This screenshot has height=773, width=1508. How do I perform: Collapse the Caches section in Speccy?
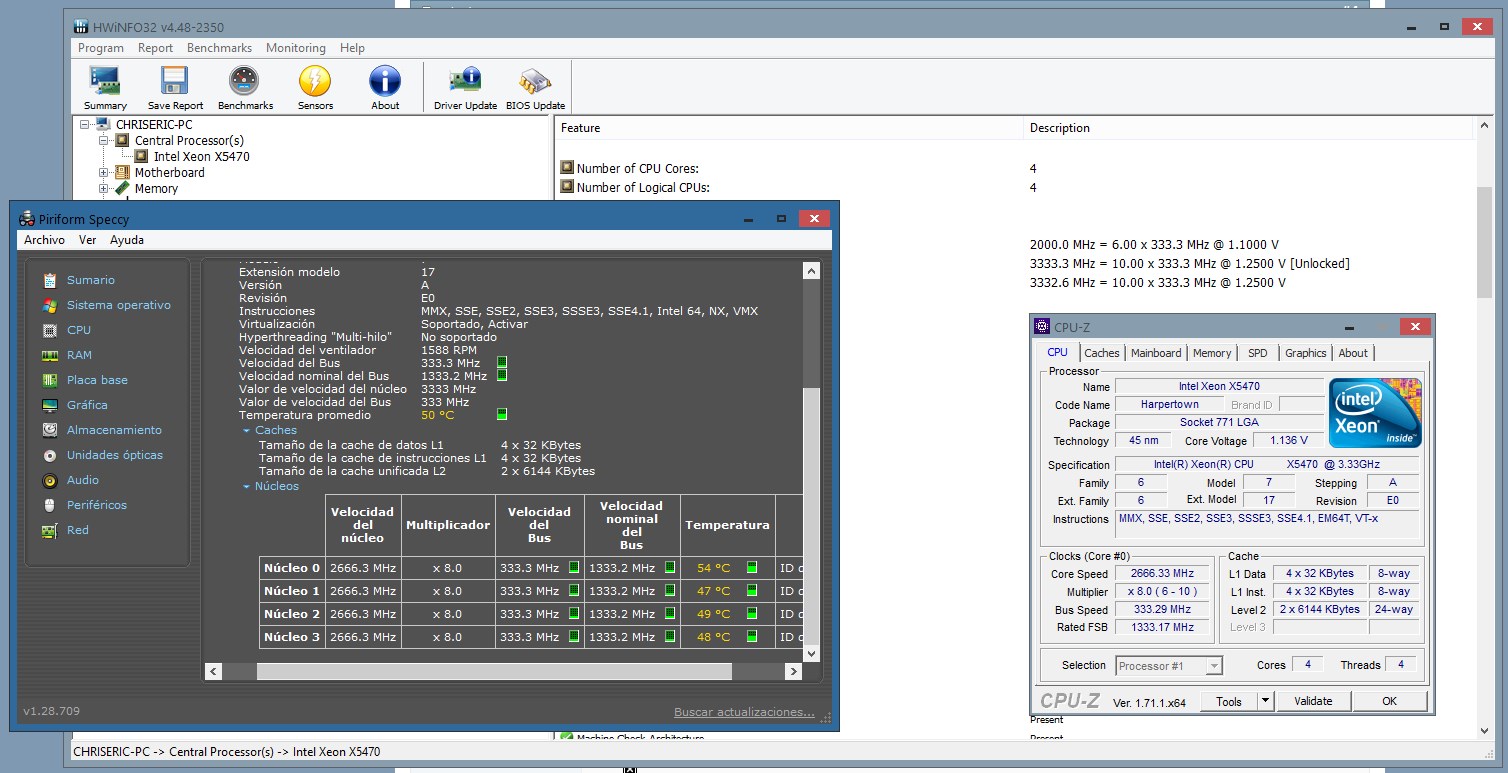(246, 430)
